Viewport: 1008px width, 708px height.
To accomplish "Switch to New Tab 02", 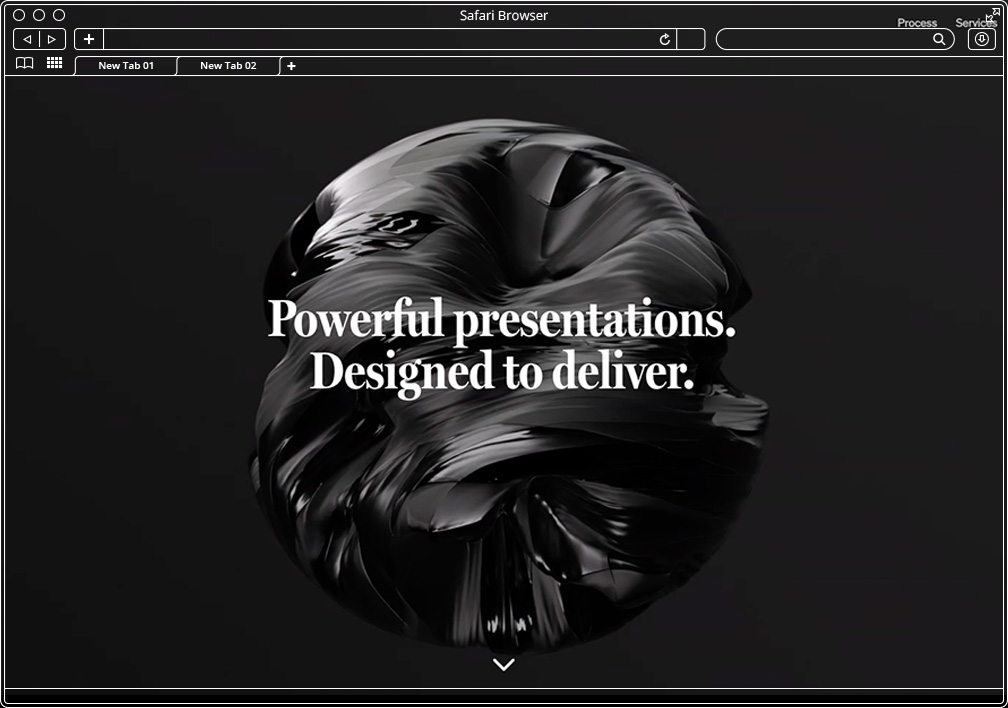I will (228, 66).
